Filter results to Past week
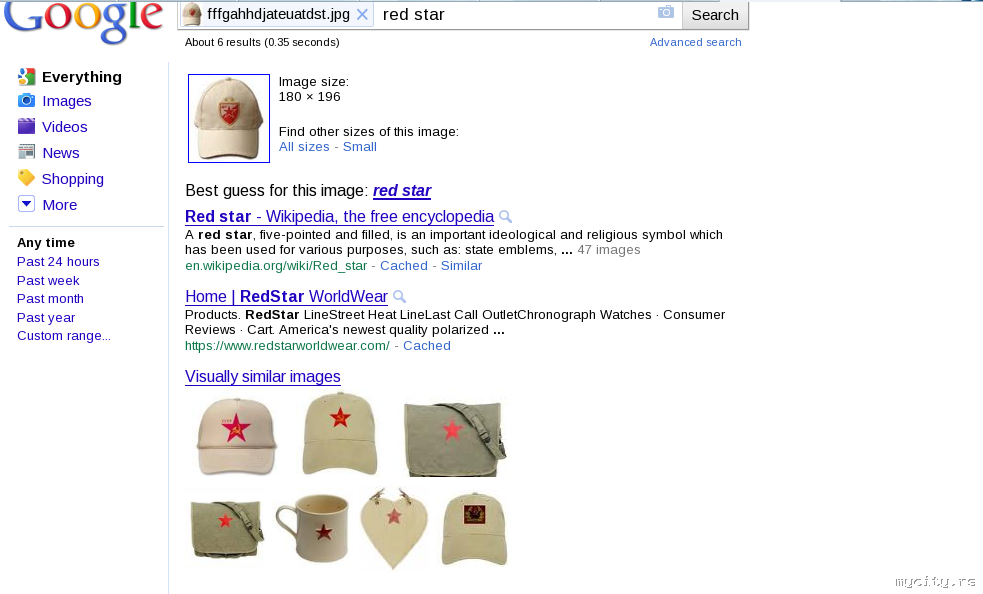This screenshot has height=594, width=983. click(x=48, y=280)
